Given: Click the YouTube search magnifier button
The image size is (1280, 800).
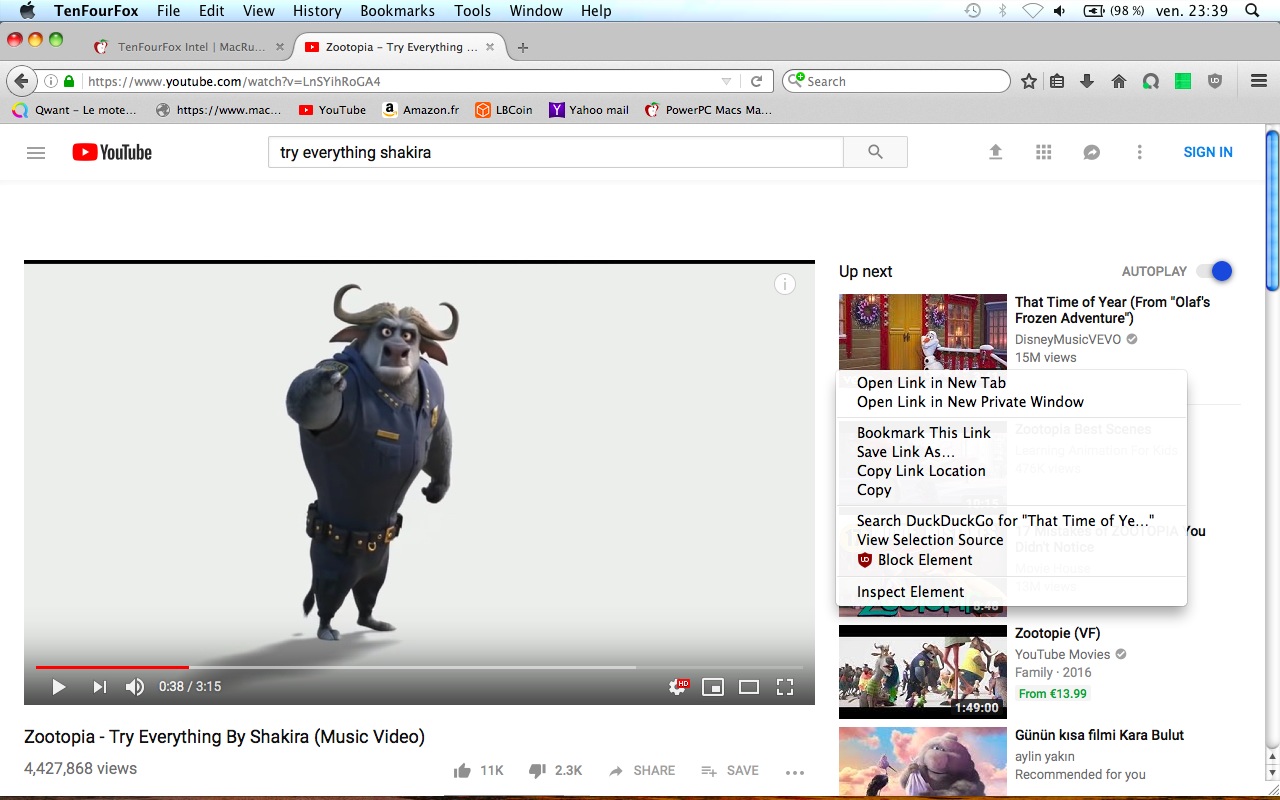Looking at the screenshot, I should coord(875,152).
